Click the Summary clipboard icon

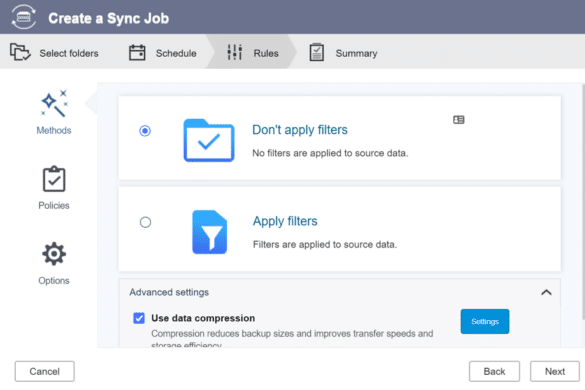click(317, 52)
